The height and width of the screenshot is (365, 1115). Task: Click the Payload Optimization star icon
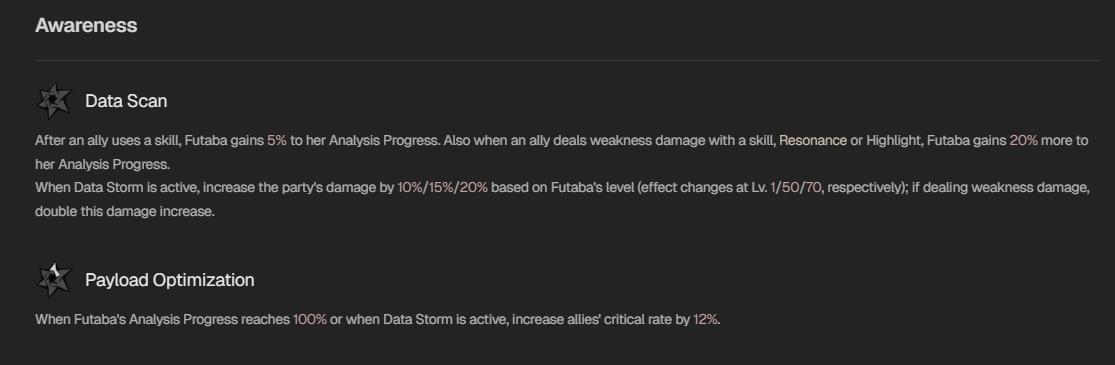[x=54, y=280]
